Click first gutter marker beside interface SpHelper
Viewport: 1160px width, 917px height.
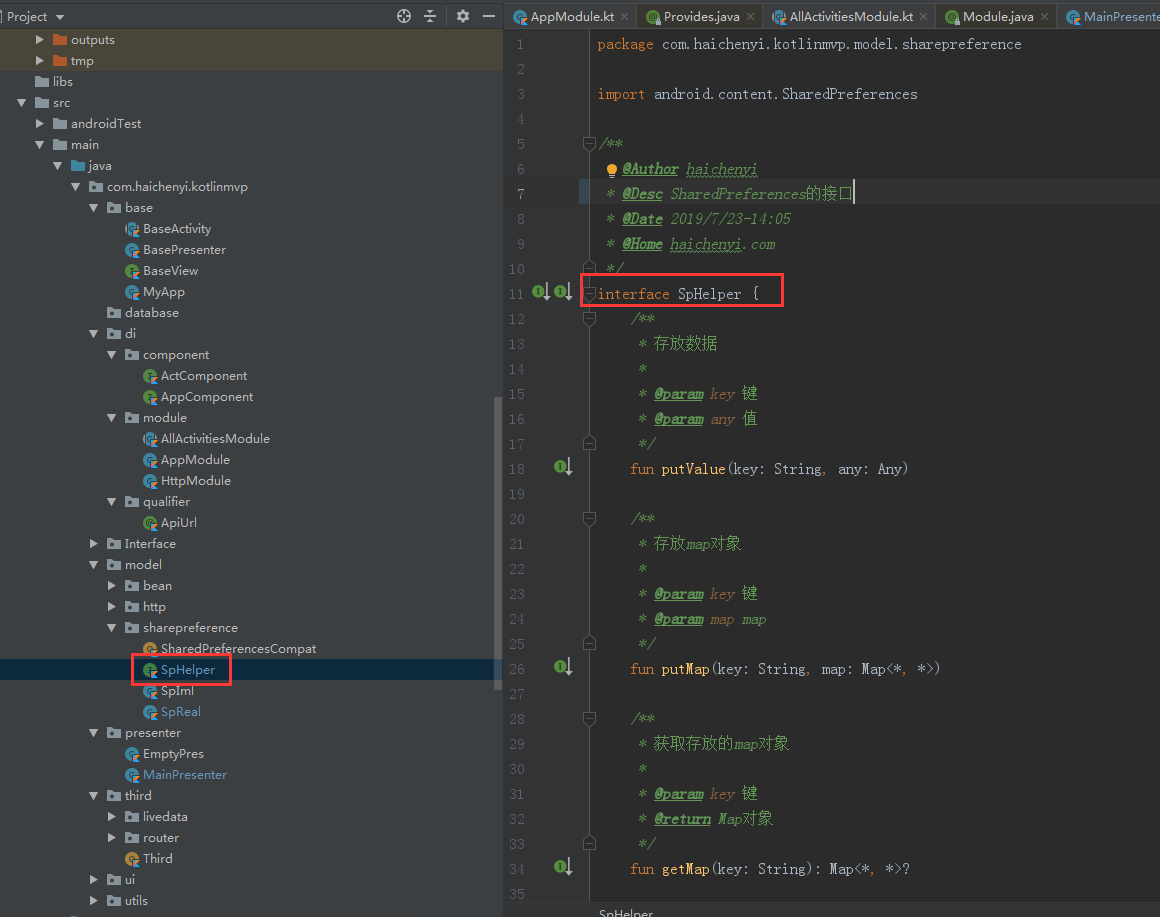click(x=541, y=292)
